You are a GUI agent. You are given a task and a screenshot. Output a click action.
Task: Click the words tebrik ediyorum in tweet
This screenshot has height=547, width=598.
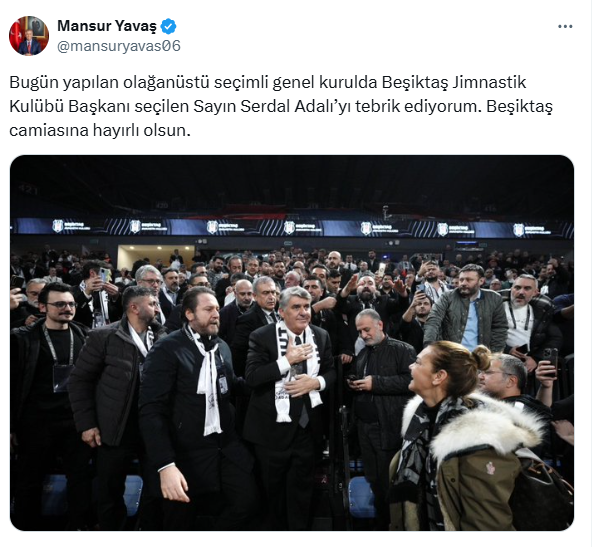click(x=416, y=107)
